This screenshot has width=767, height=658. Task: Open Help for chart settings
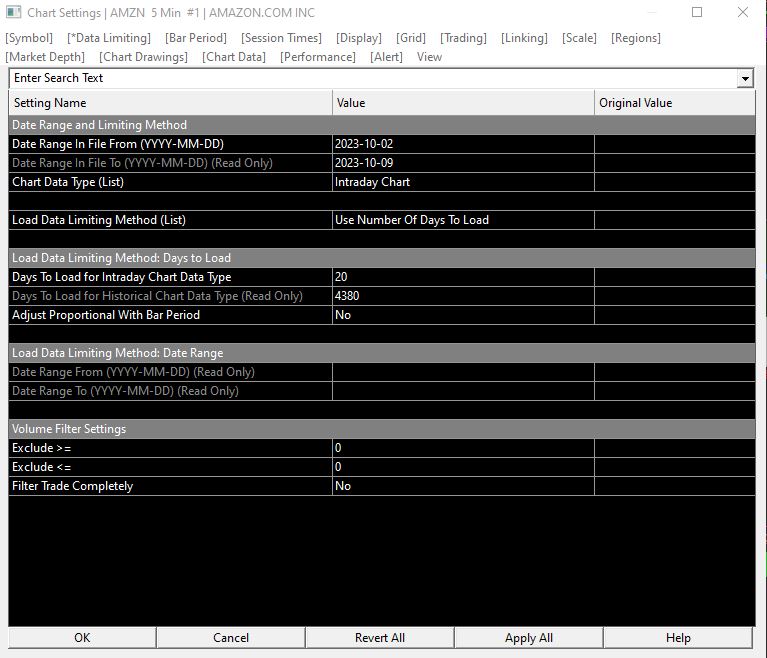pos(678,638)
